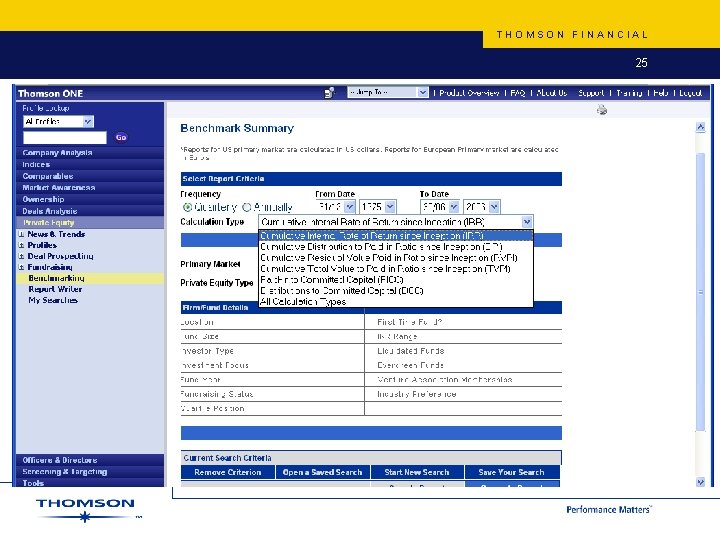The width and height of the screenshot is (720, 540).
Task: Select Private Equity in sidebar
Action: 90,223
